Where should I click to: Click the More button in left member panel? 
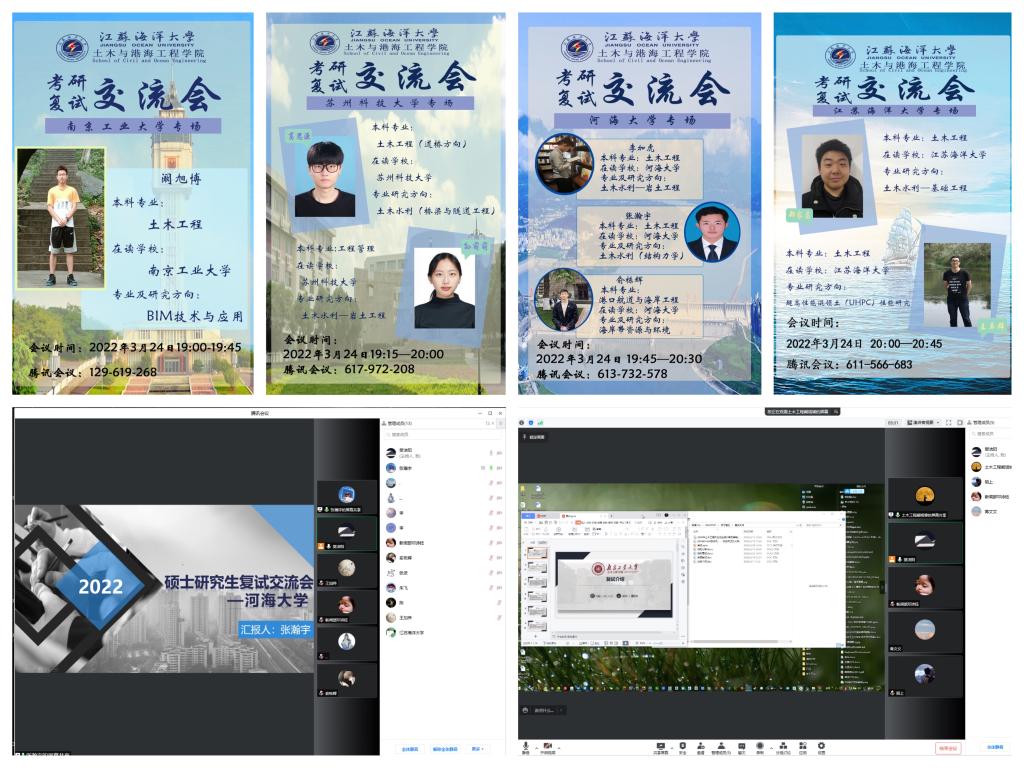[480, 748]
